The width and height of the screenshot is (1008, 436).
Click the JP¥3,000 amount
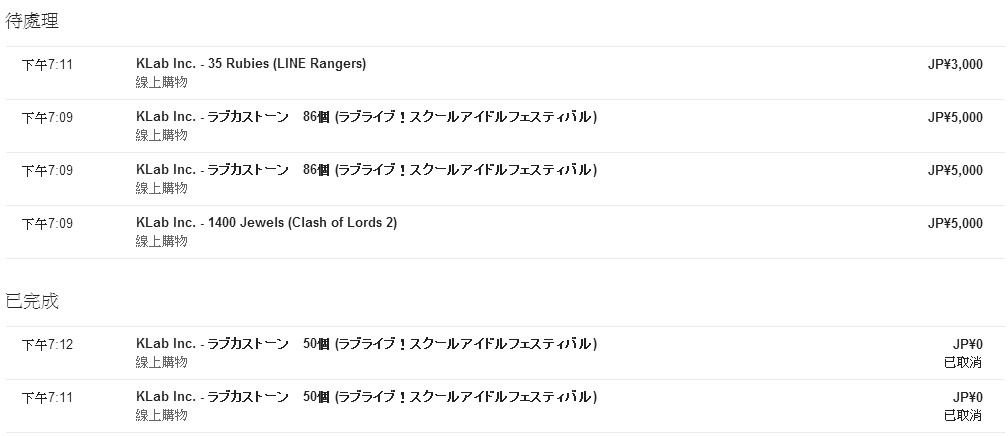[955, 64]
